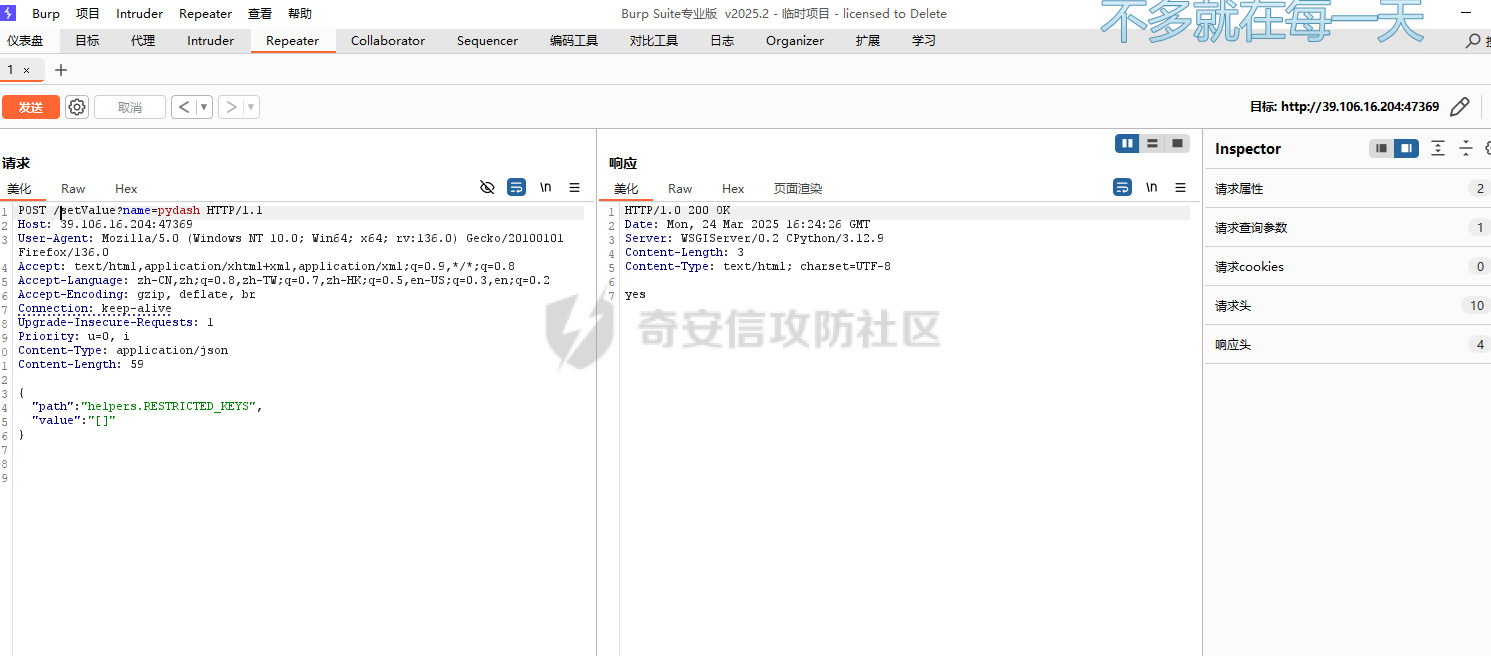The height and width of the screenshot is (656, 1491).
Task: Click the response hamburger menu icon
Action: pyautogui.click(x=1180, y=187)
